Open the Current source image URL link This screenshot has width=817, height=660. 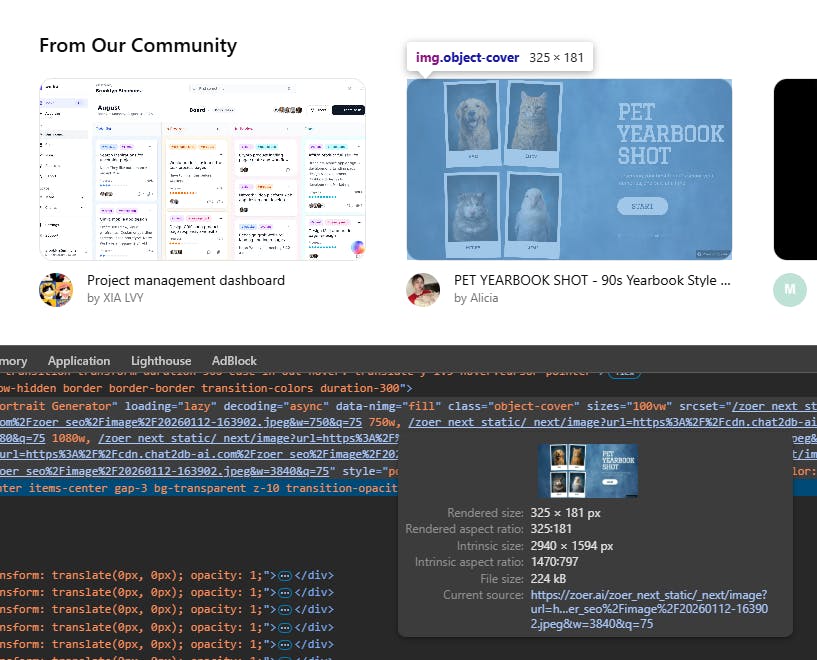(x=649, y=609)
